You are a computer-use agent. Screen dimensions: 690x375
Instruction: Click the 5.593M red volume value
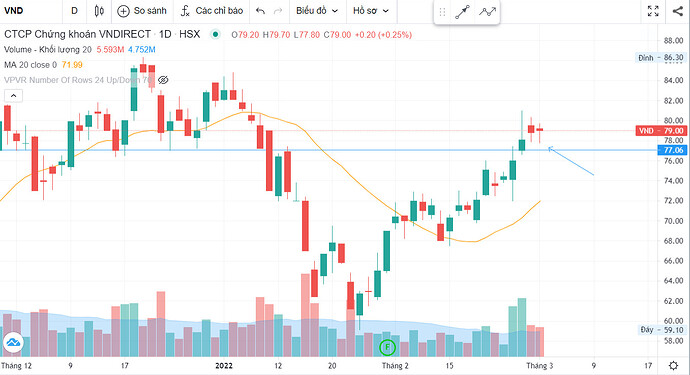(110, 50)
